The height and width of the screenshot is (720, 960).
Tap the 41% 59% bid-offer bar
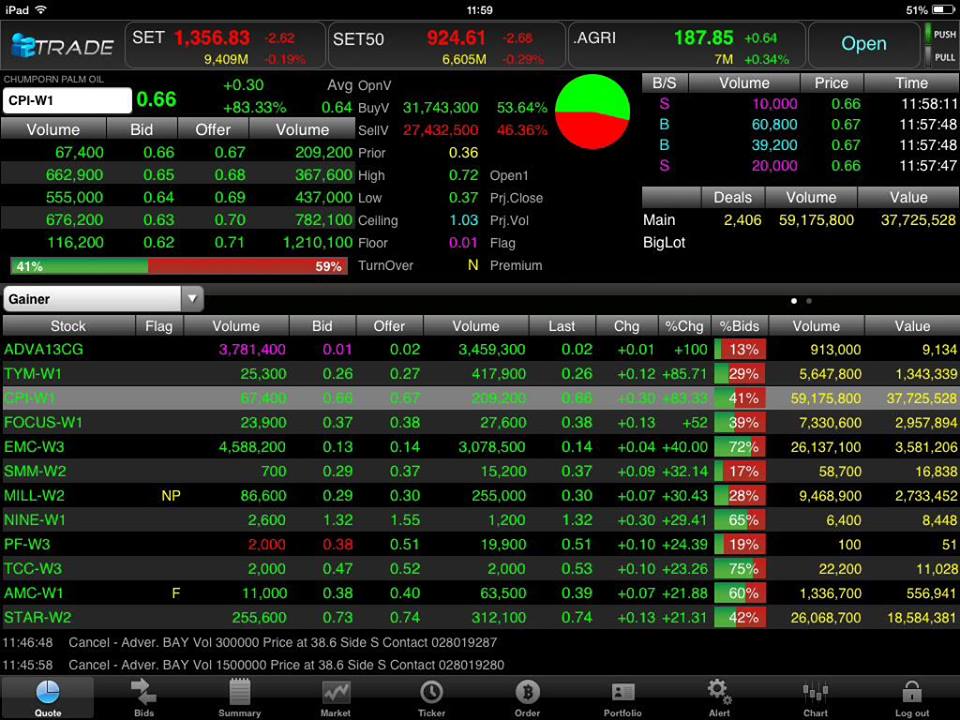(x=179, y=266)
